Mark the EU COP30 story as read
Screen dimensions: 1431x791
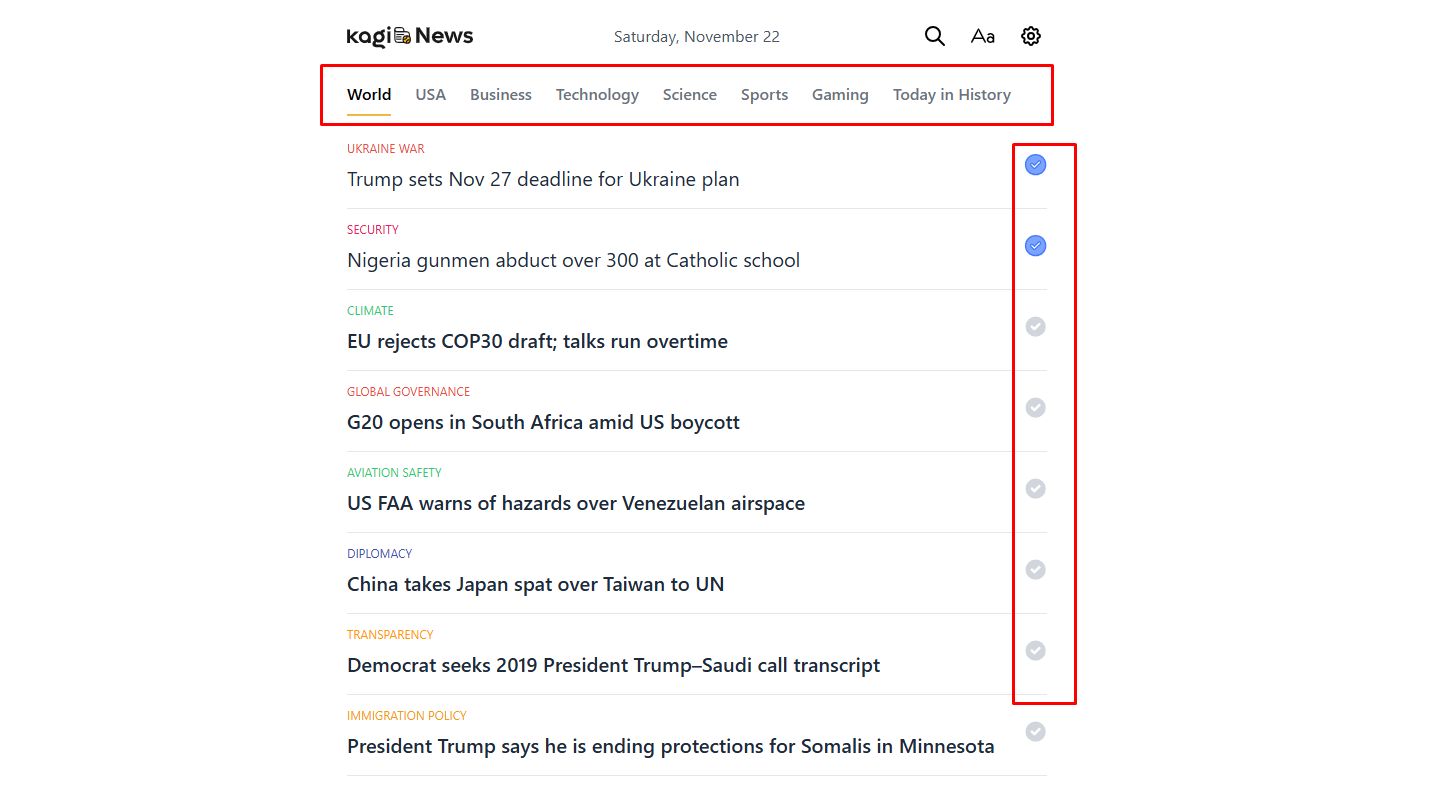coord(1035,326)
